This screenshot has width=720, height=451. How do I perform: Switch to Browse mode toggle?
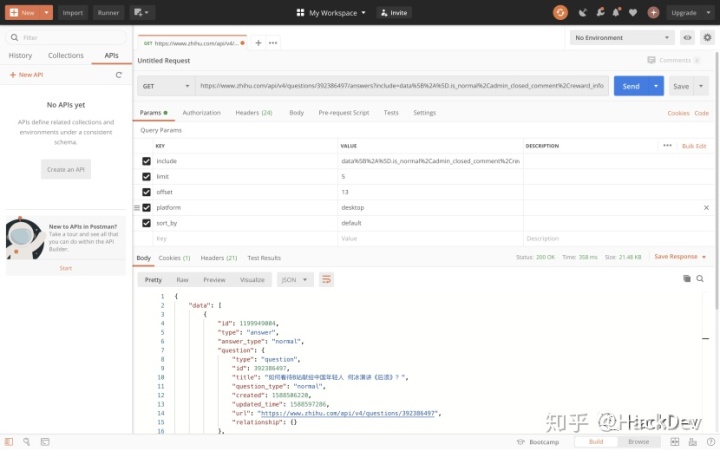tap(638, 442)
